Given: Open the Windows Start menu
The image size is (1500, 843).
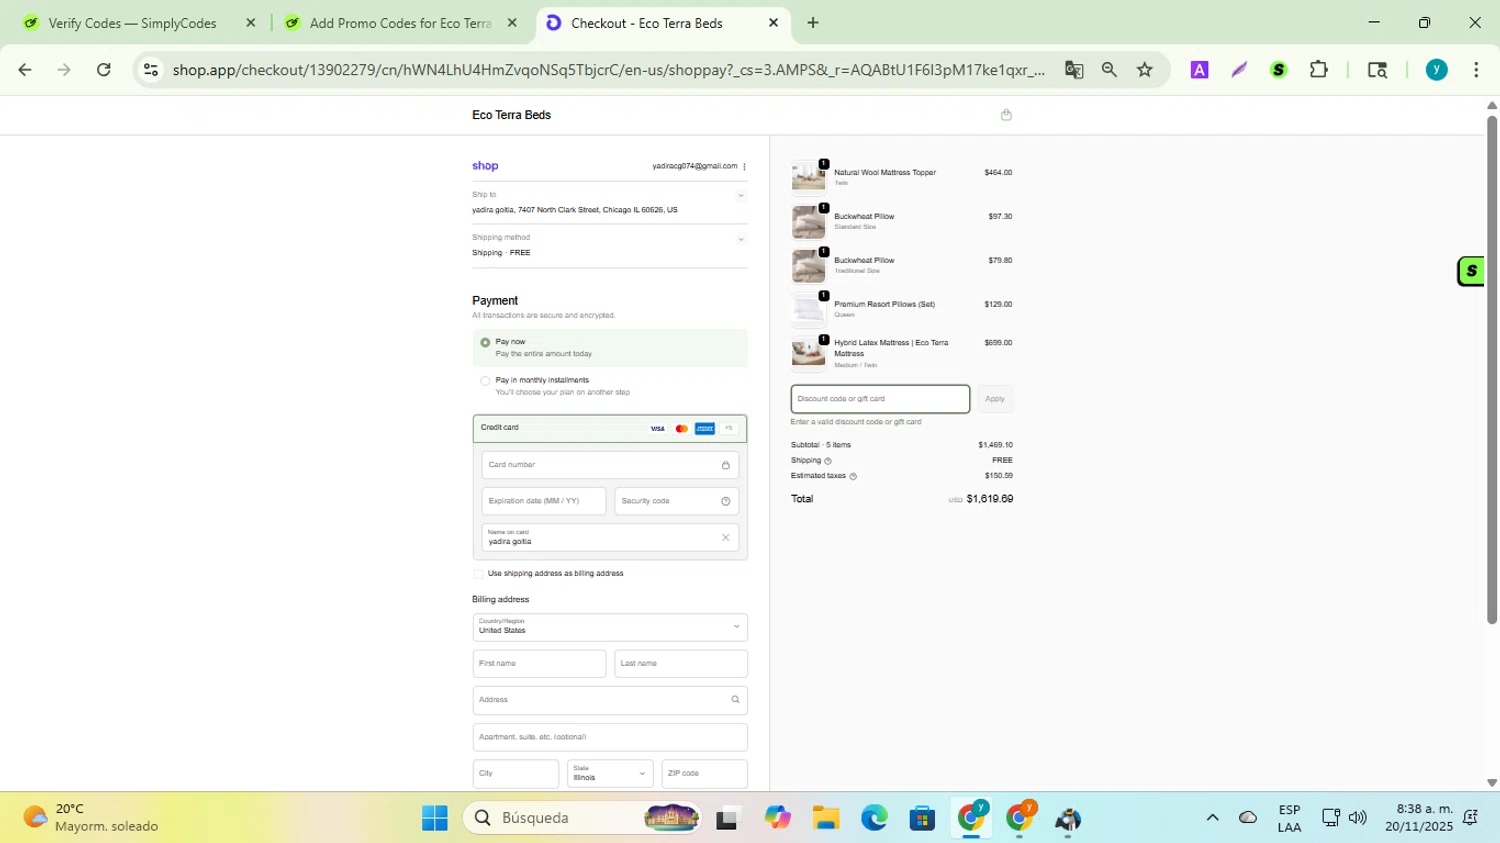Looking at the screenshot, I should coord(435,818).
